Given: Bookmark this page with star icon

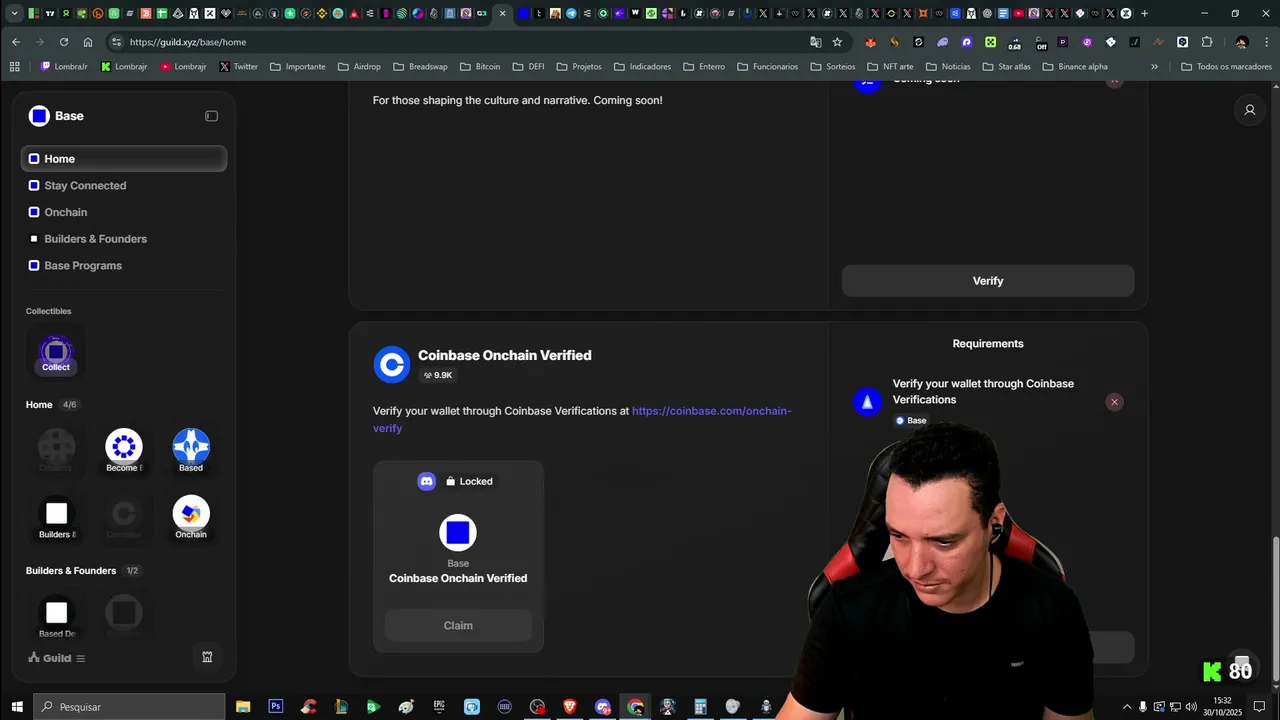Looking at the screenshot, I should click(837, 42).
